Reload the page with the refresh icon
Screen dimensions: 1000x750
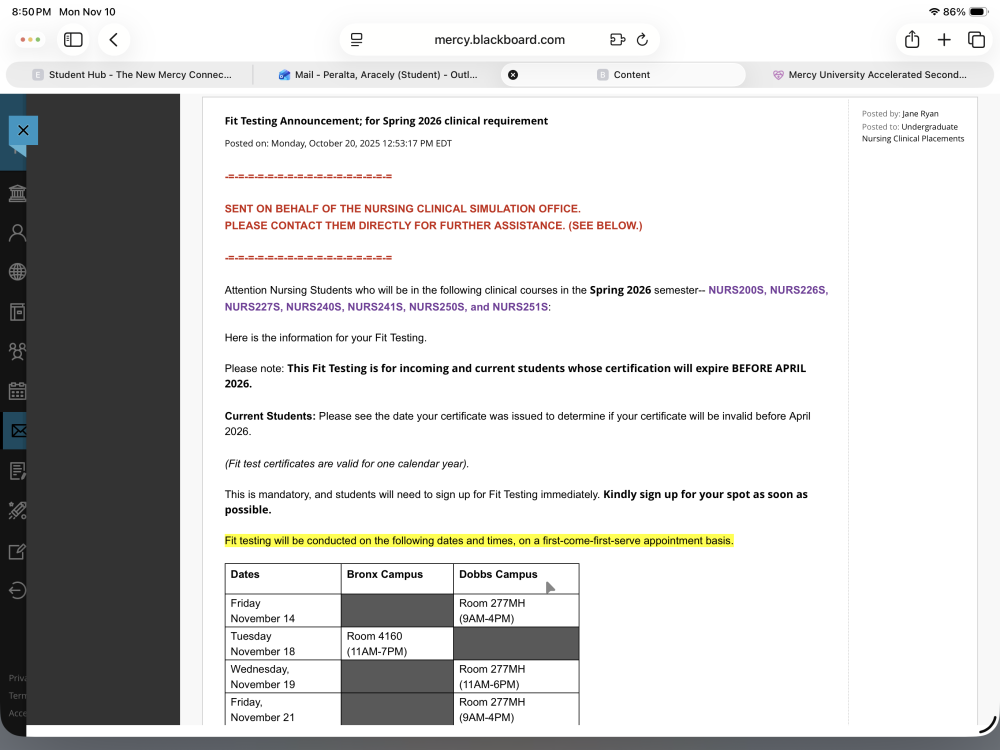pos(642,40)
